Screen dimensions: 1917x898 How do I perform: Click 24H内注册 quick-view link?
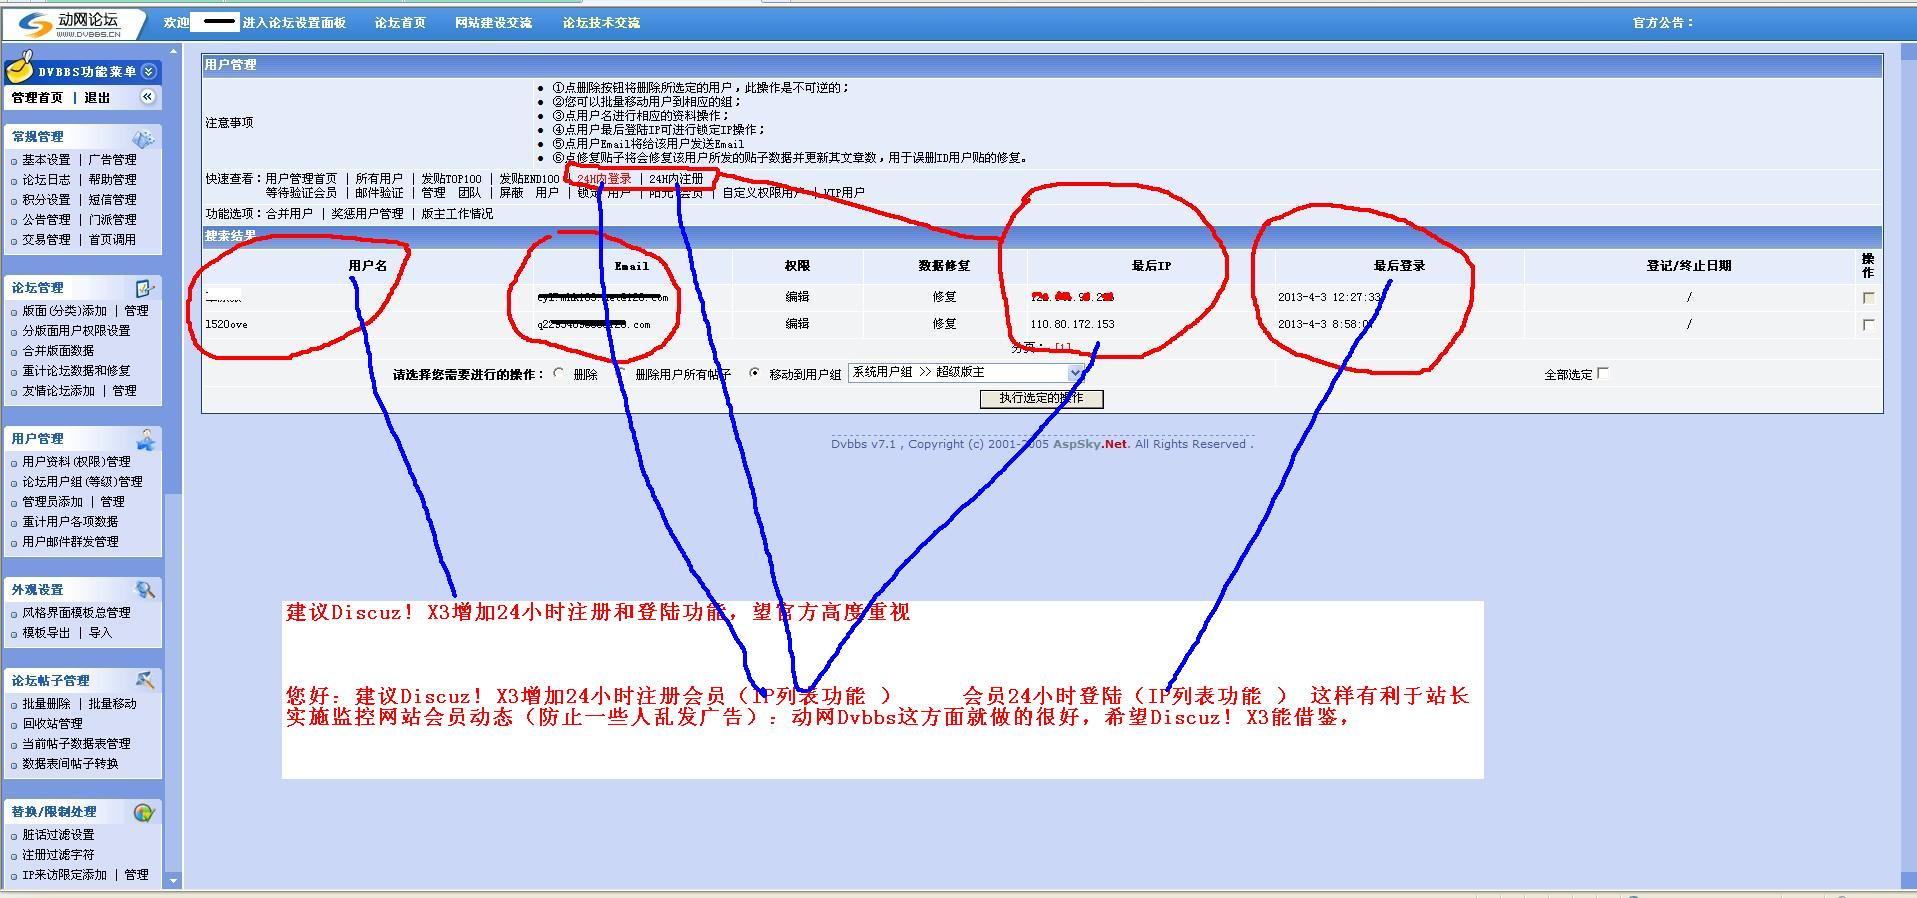pos(676,179)
